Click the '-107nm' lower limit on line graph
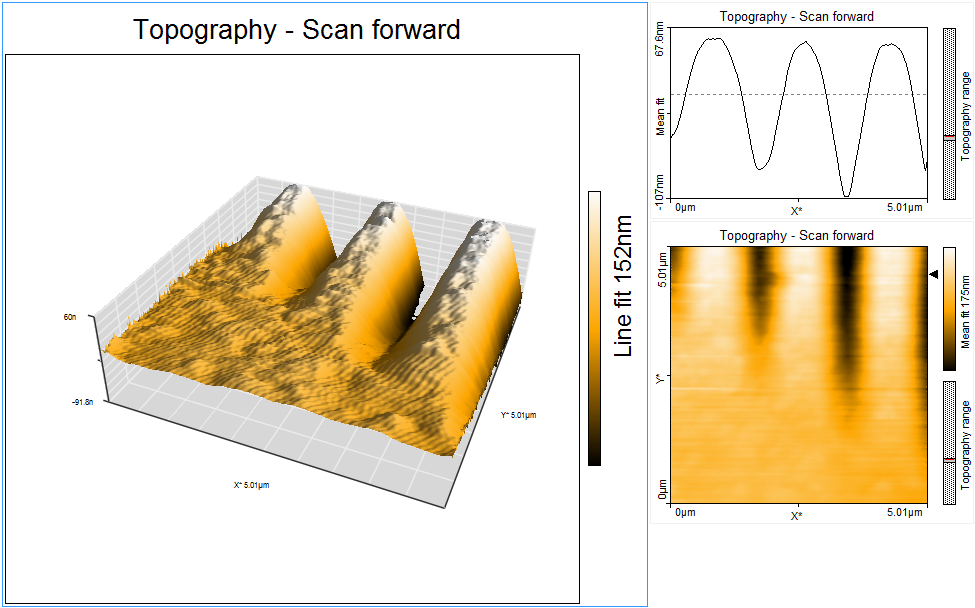 (659, 183)
